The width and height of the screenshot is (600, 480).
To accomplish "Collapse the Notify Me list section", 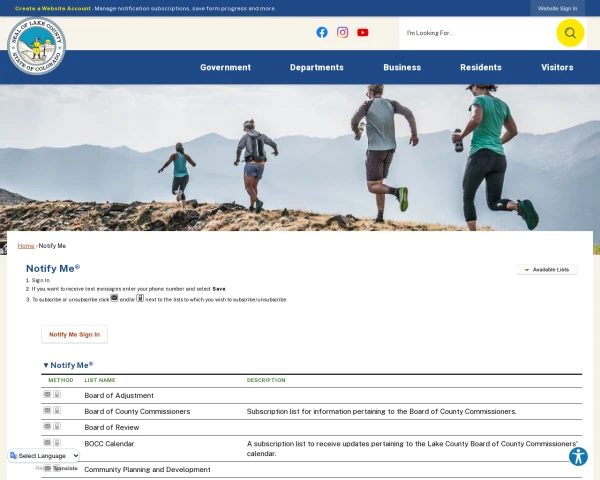I will [x=68, y=366].
